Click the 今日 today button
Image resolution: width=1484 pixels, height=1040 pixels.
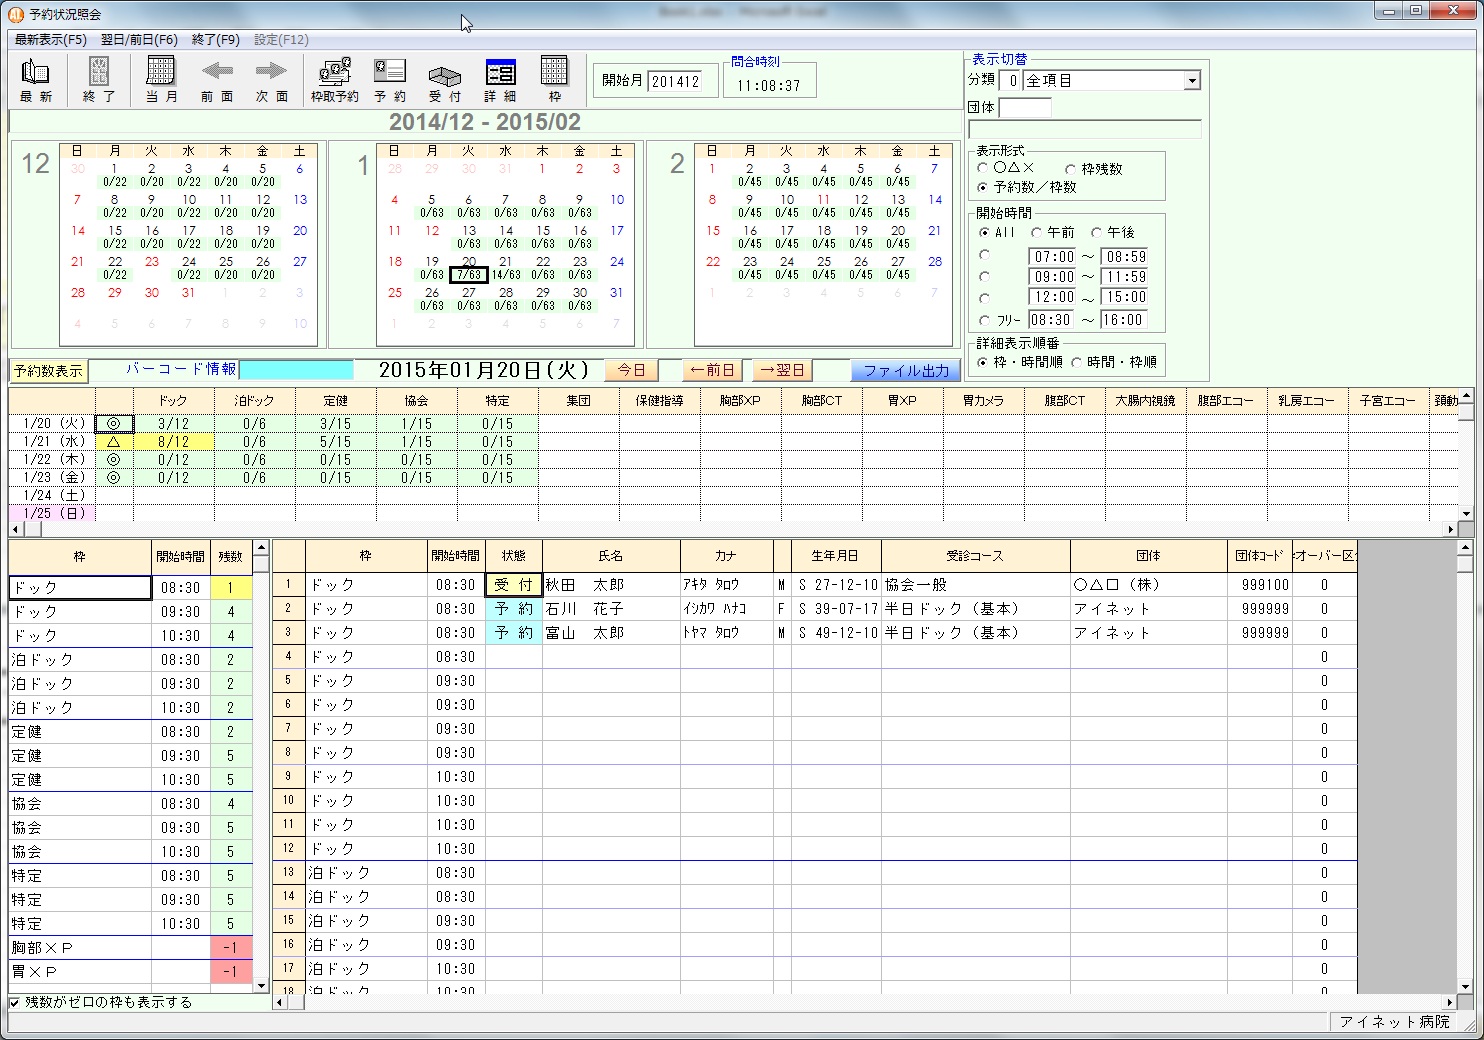tap(631, 370)
